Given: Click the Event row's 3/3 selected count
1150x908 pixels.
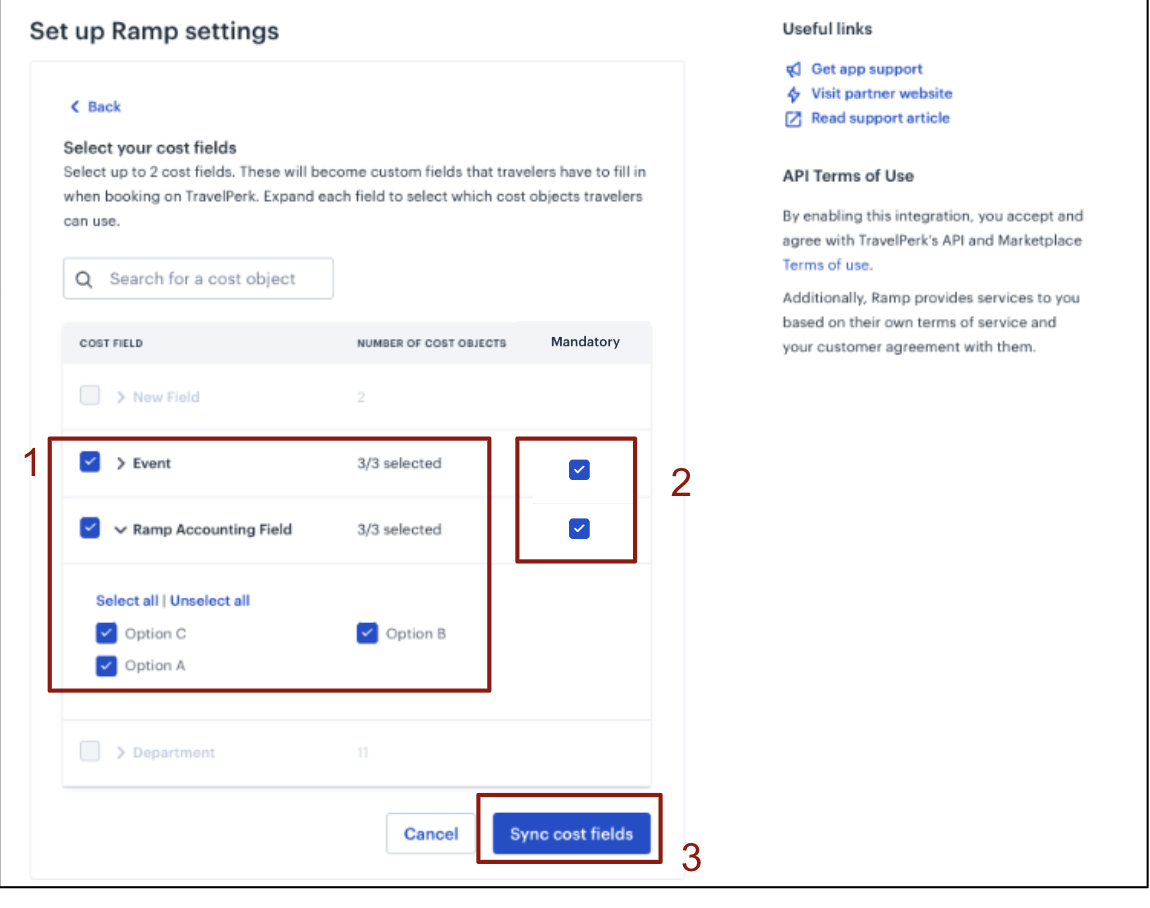Looking at the screenshot, I should (x=399, y=464).
